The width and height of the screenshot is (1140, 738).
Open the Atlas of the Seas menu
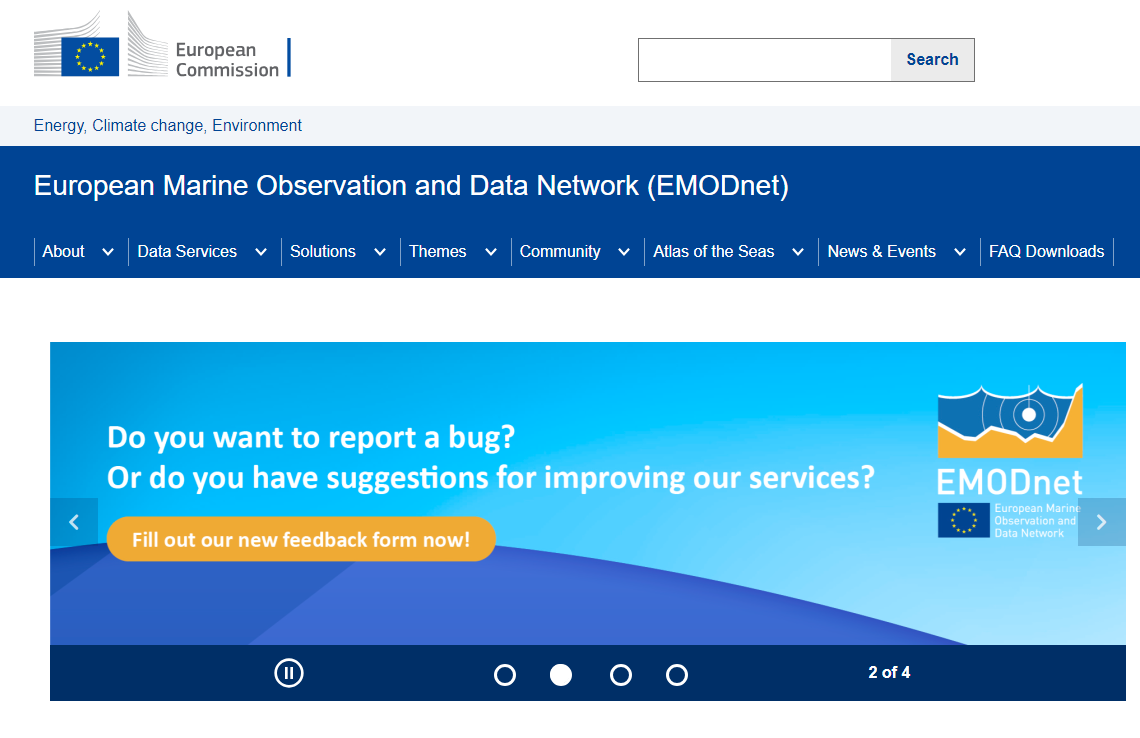point(713,252)
